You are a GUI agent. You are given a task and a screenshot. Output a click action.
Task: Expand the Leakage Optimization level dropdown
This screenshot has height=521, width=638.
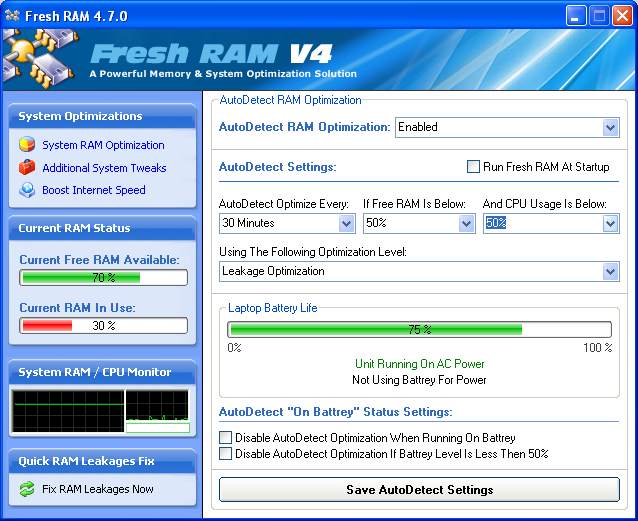pyautogui.click(x=610, y=271)
